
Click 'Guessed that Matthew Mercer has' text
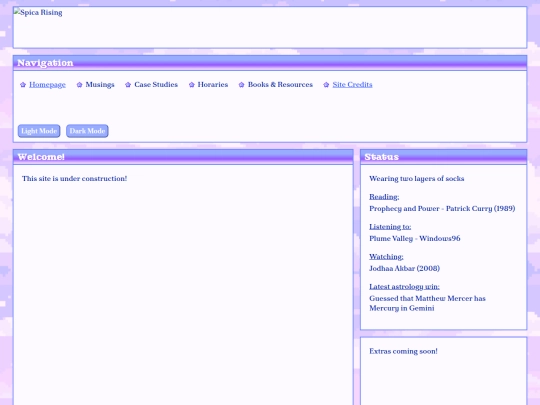(x=427, y=299)
